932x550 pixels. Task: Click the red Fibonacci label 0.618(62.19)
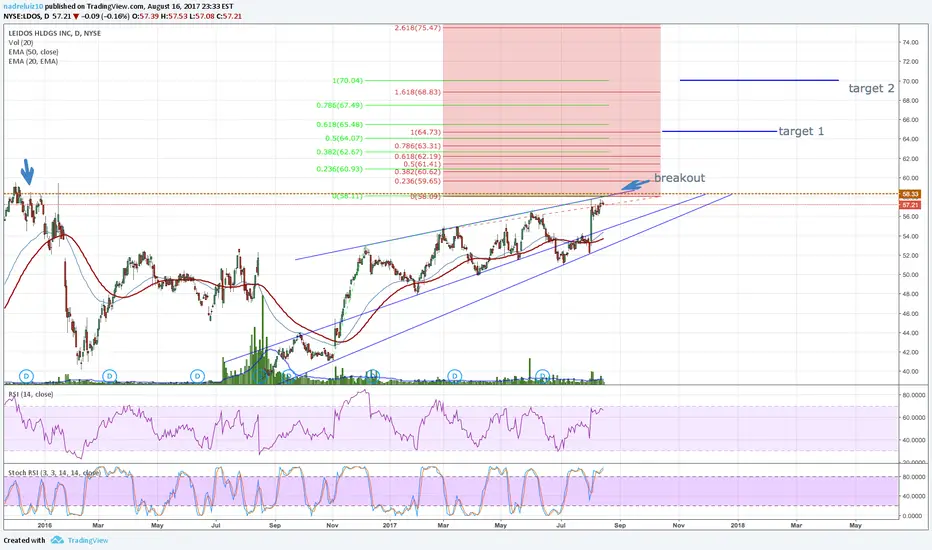click(x=418, y=157)
